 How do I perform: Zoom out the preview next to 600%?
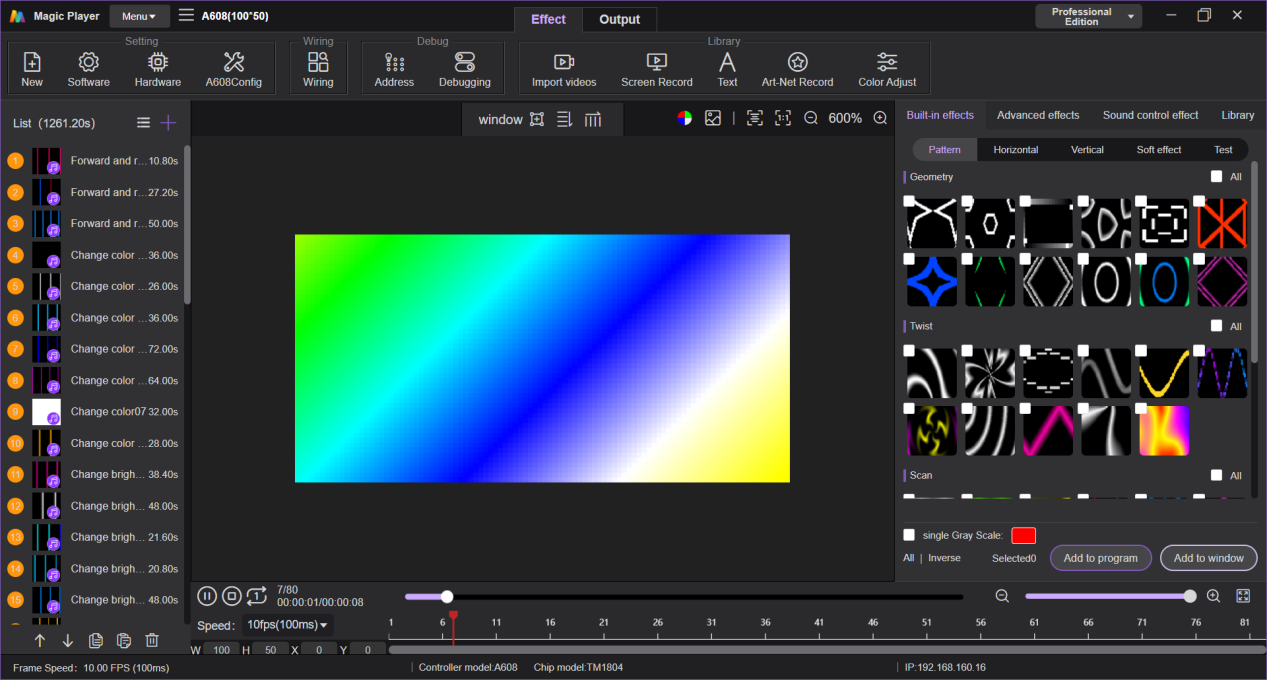(x=811, y=118)
